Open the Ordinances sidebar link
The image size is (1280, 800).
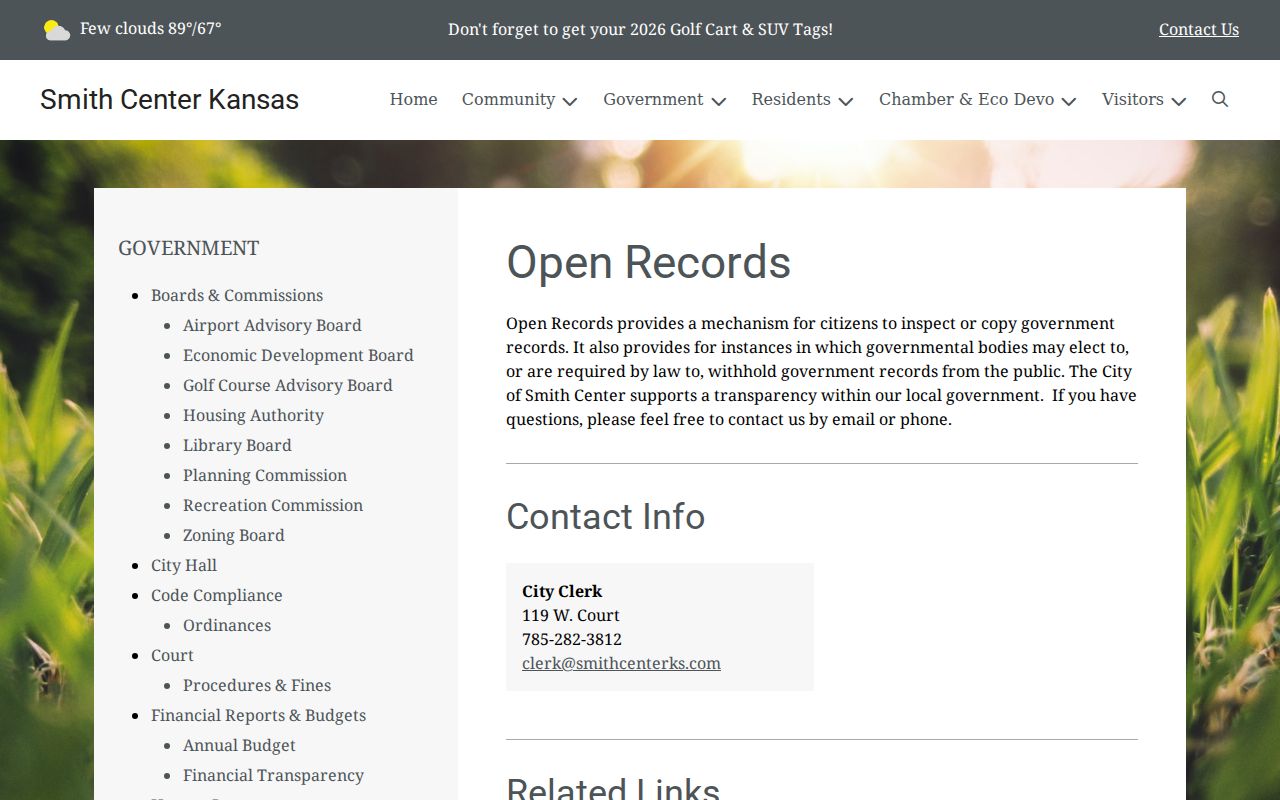point(227,625)
